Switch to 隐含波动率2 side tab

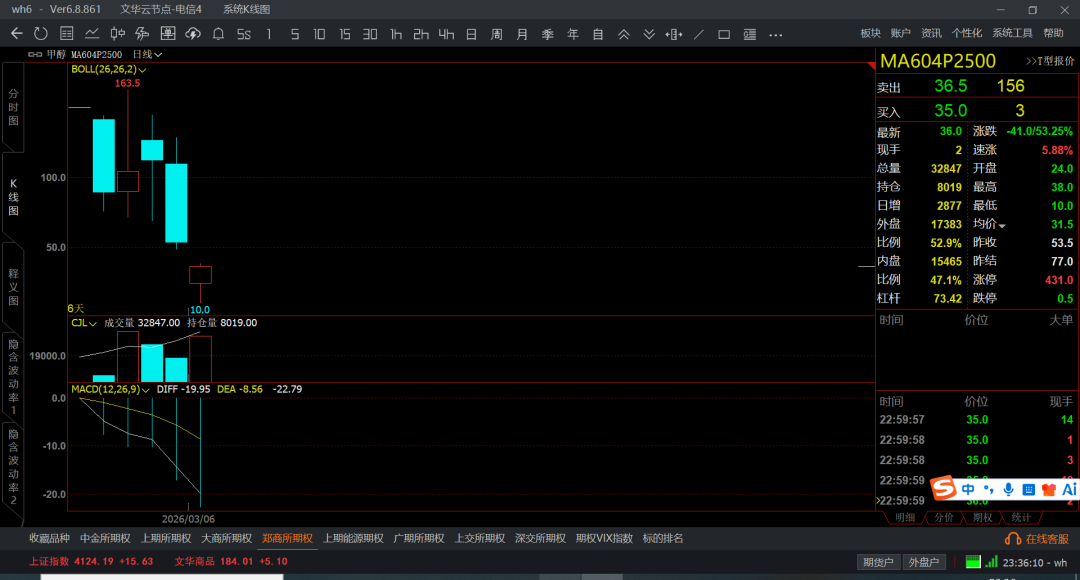pos(13,466)
